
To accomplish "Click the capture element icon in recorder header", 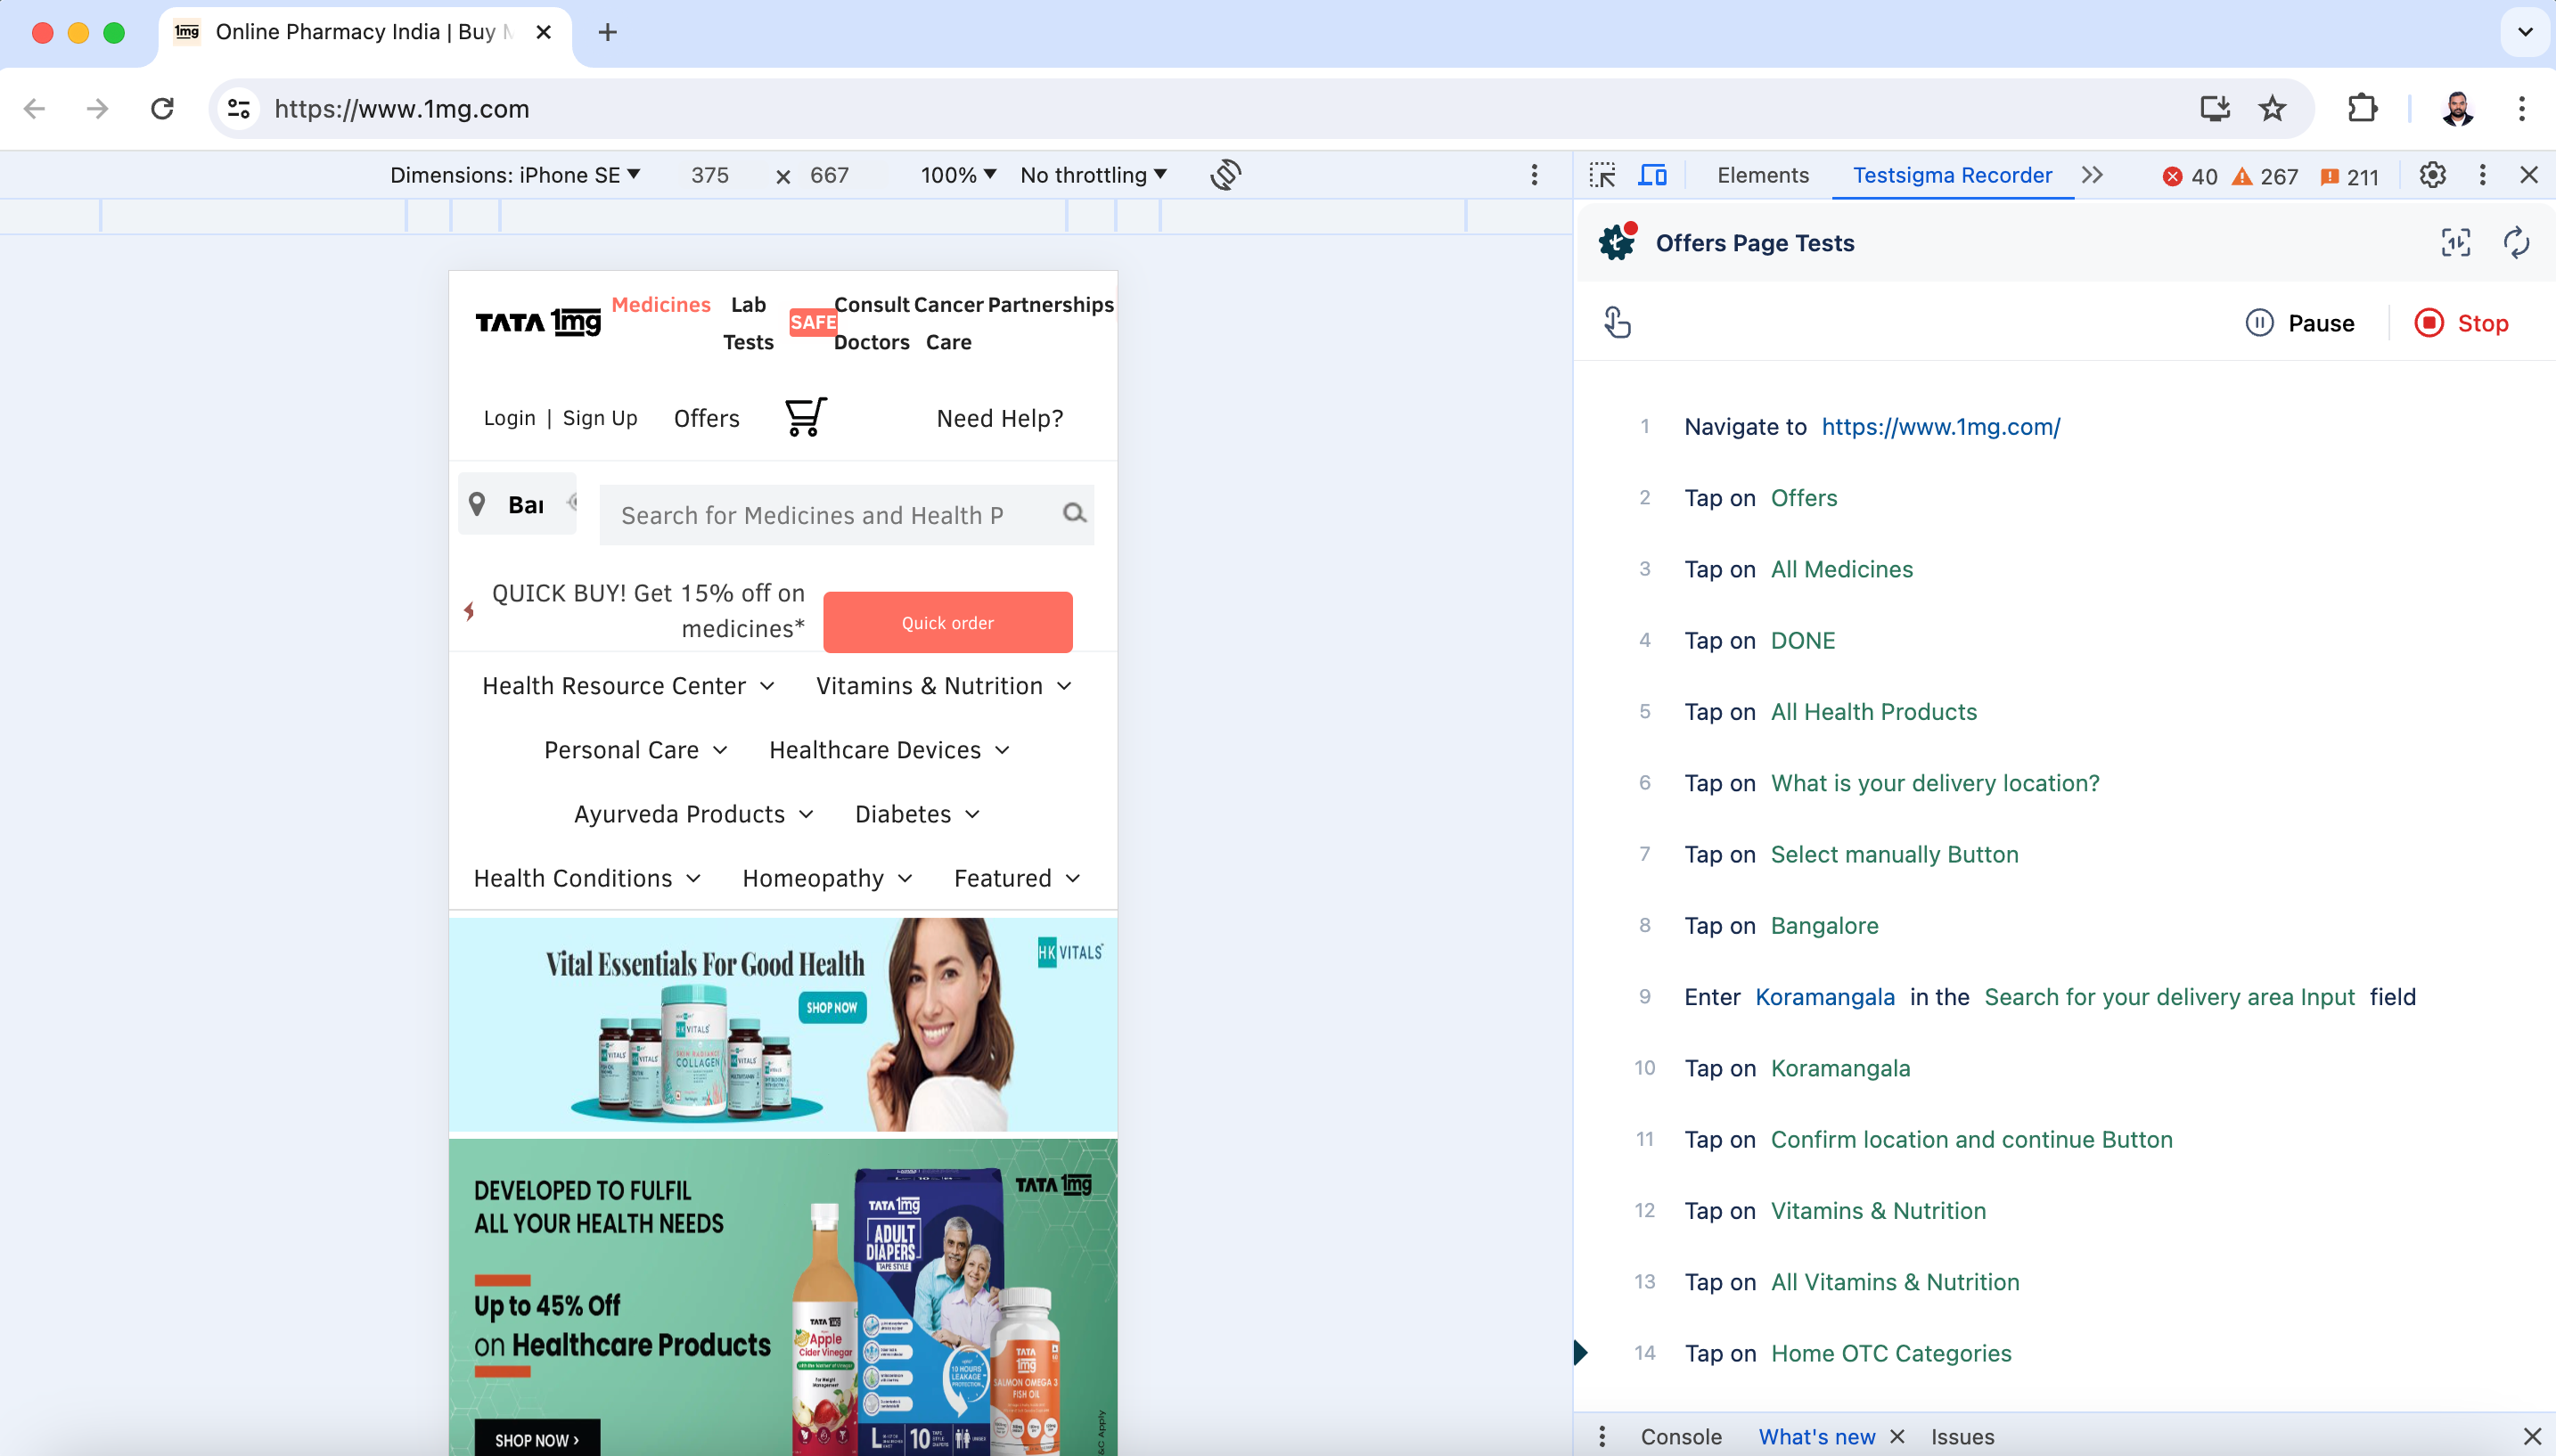I will [x=2455, y=242].
